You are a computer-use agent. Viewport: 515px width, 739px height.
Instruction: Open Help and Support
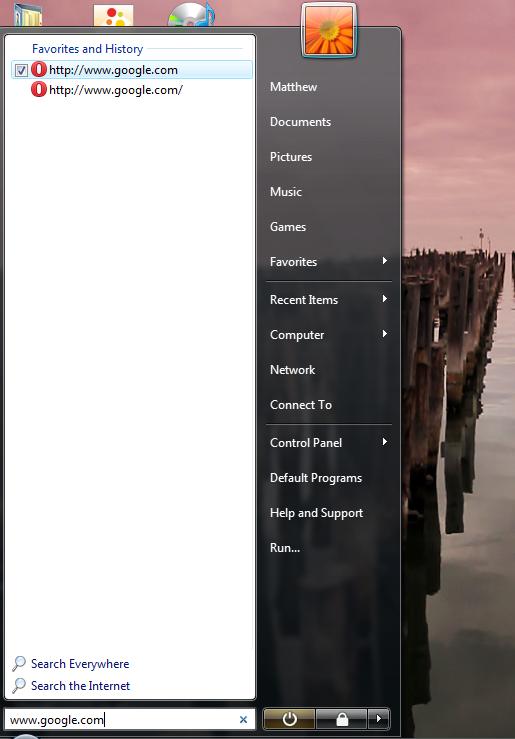316,513
